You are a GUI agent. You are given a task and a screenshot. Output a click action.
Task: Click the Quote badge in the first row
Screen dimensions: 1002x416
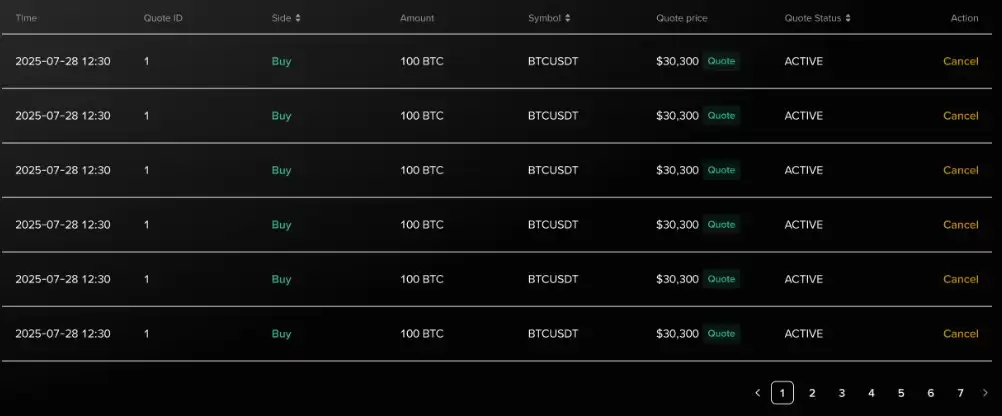721,61
